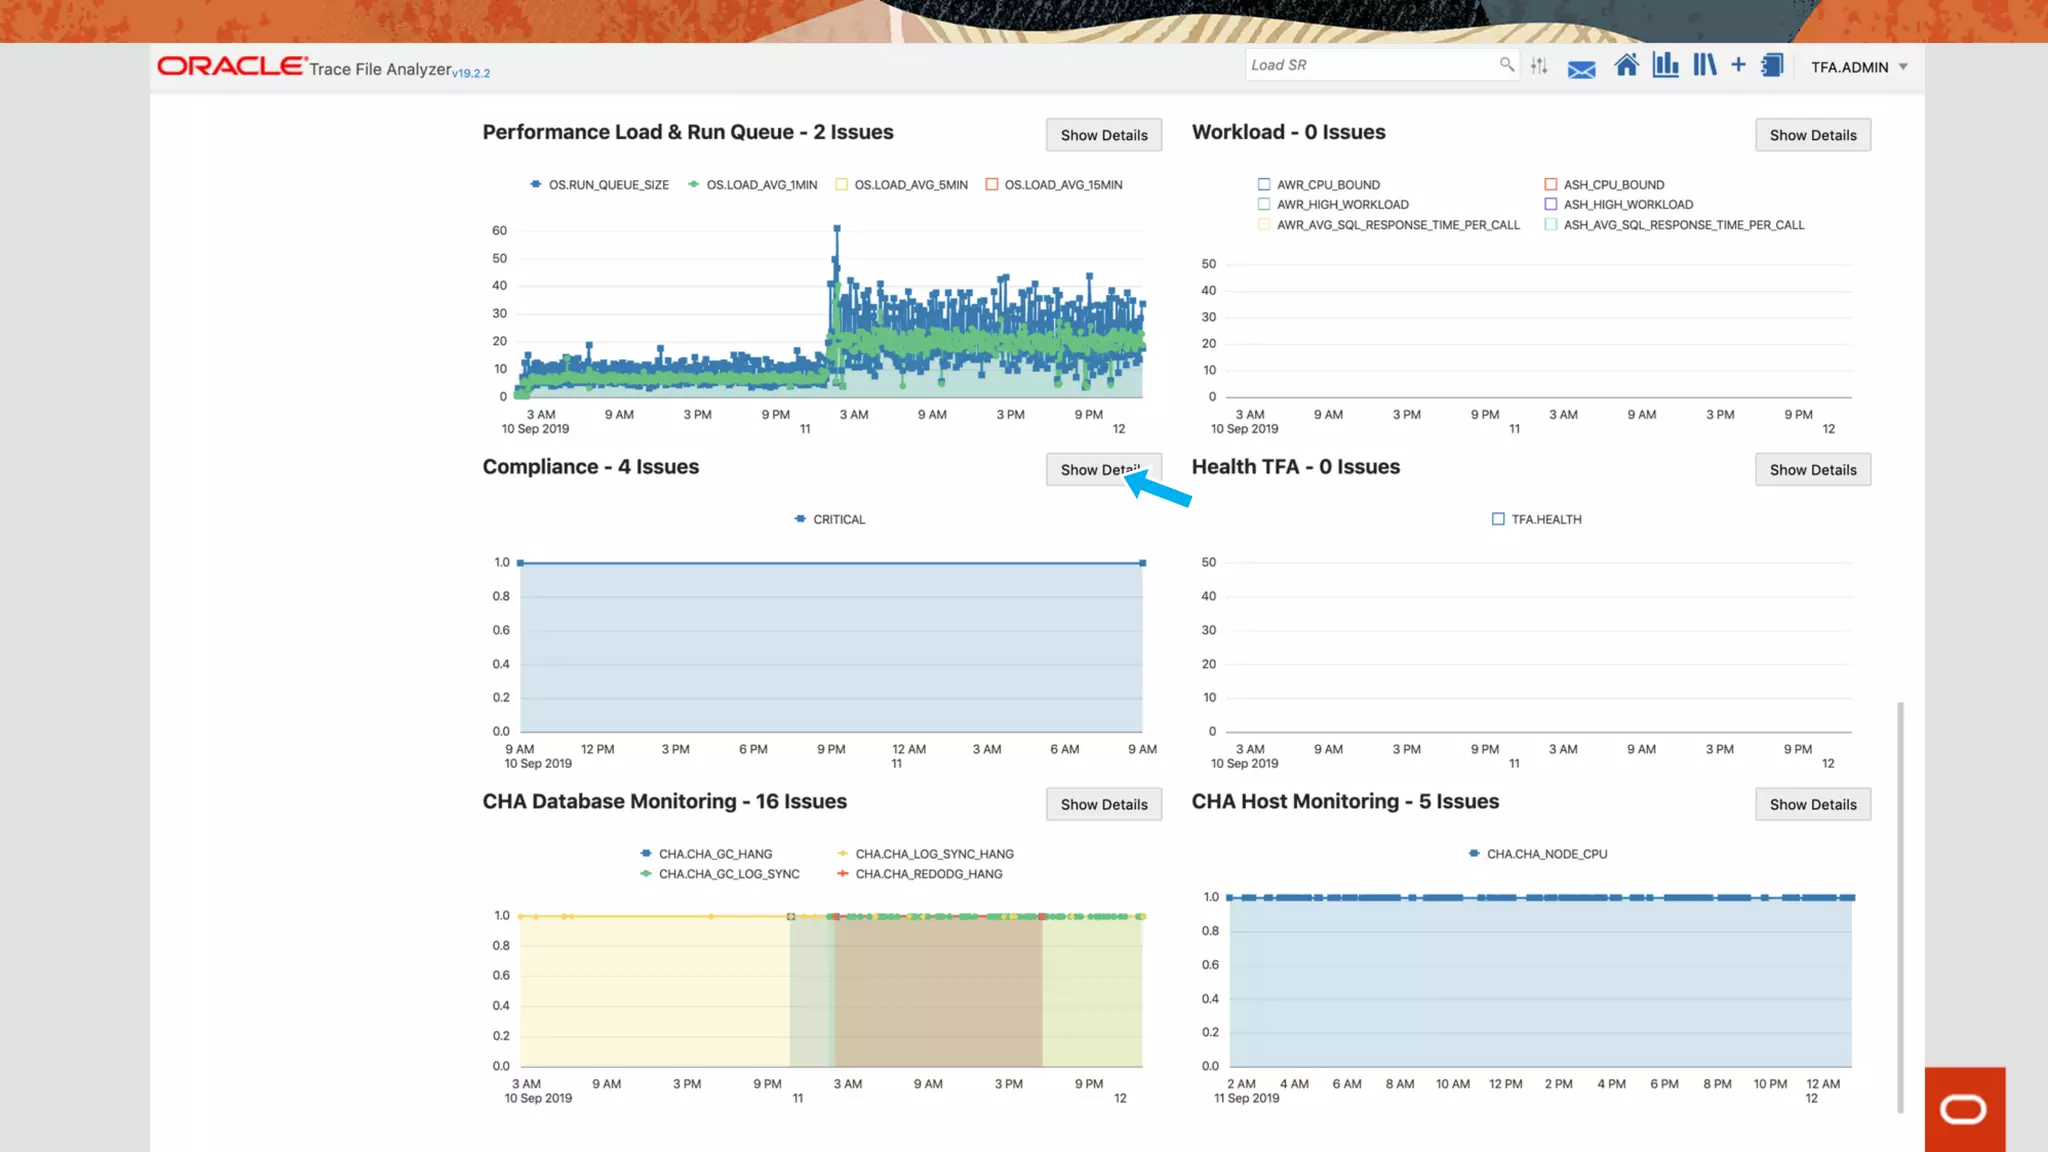Open the notebook icon in header
Screen dimensions: 2048x1152
click(1772, 66)
